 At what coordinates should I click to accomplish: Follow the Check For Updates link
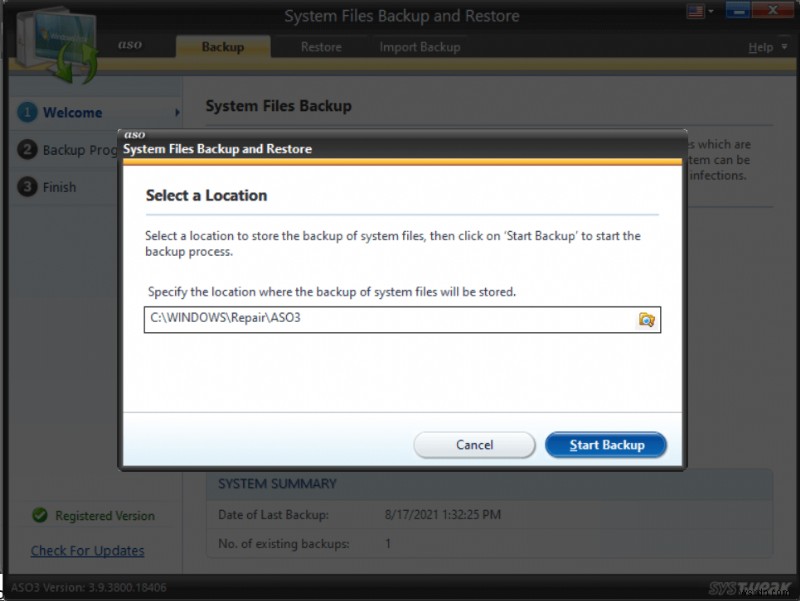point(87,551)
